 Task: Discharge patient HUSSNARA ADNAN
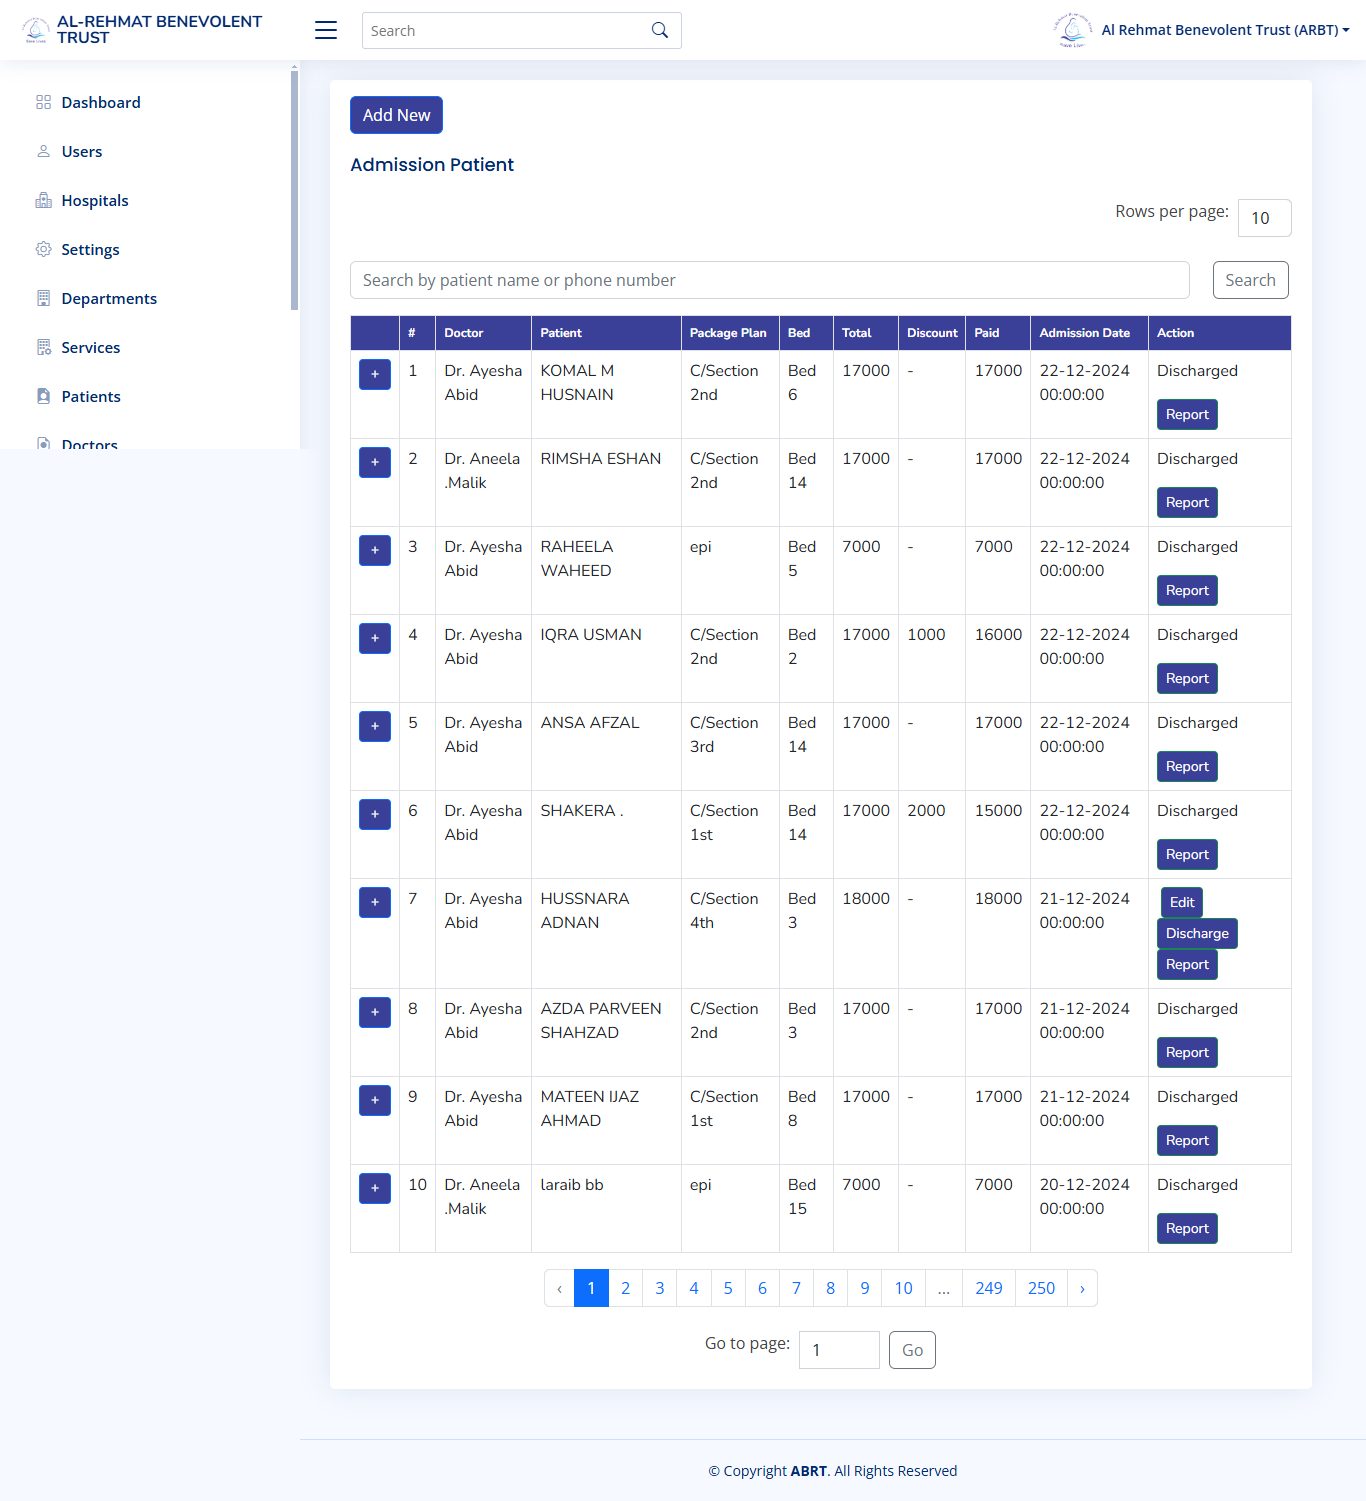point(1196,933)
